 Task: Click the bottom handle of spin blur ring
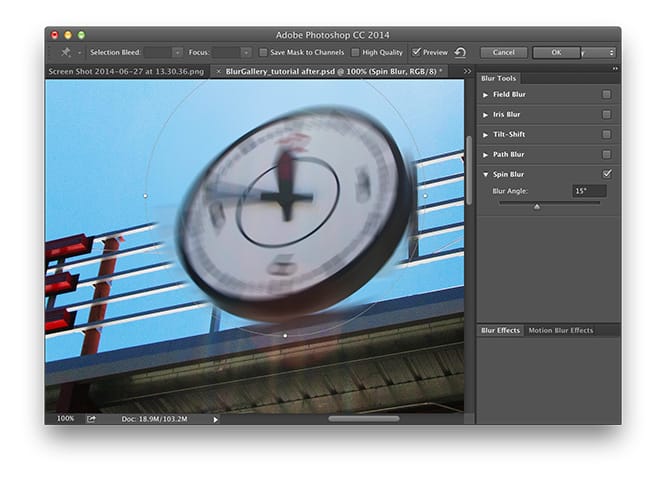(x=286, y=335)
